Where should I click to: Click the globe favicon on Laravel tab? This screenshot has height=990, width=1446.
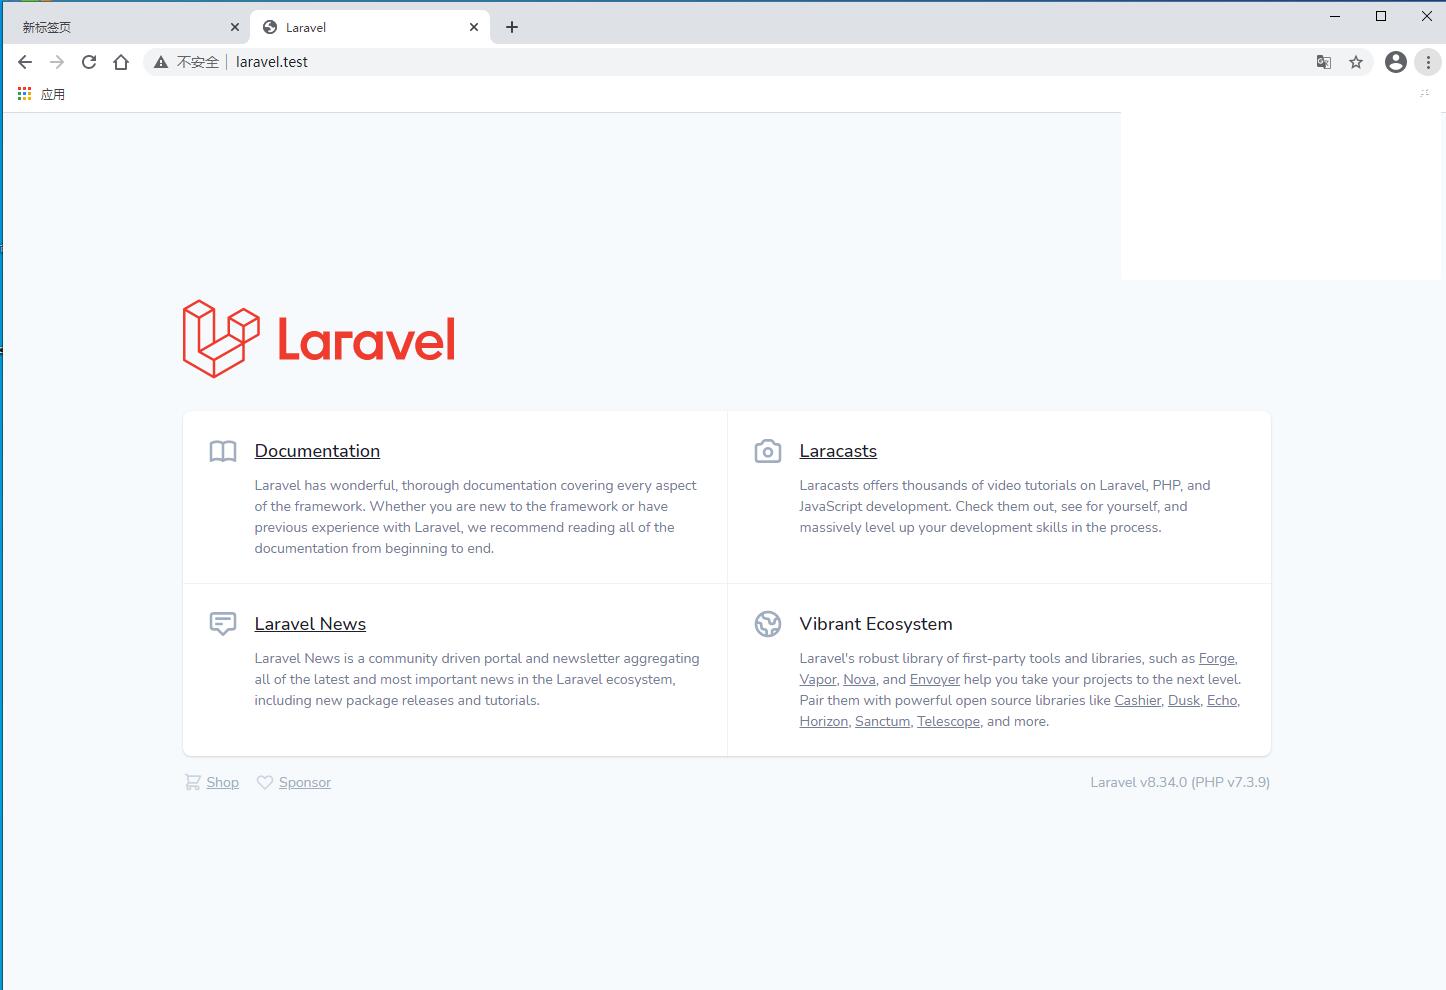[x=270, y=27]
